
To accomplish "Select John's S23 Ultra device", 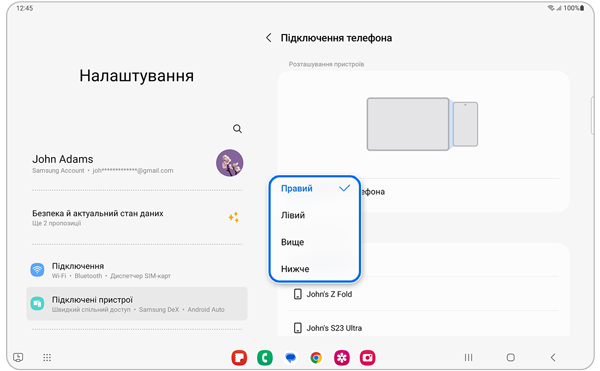I will tap(423, 328).
